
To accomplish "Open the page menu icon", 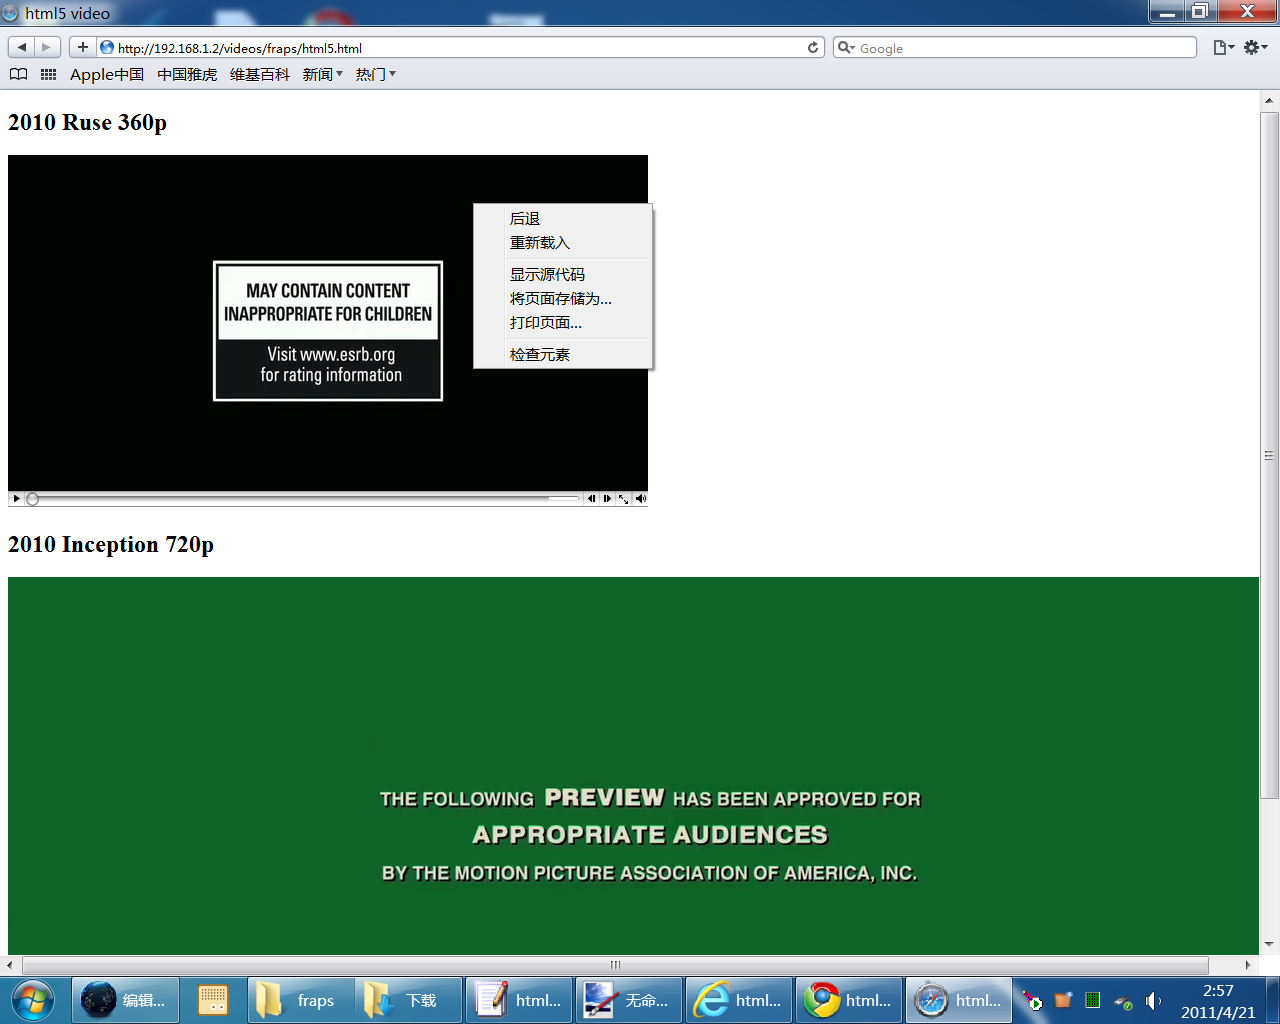I will coord(1223,47).
